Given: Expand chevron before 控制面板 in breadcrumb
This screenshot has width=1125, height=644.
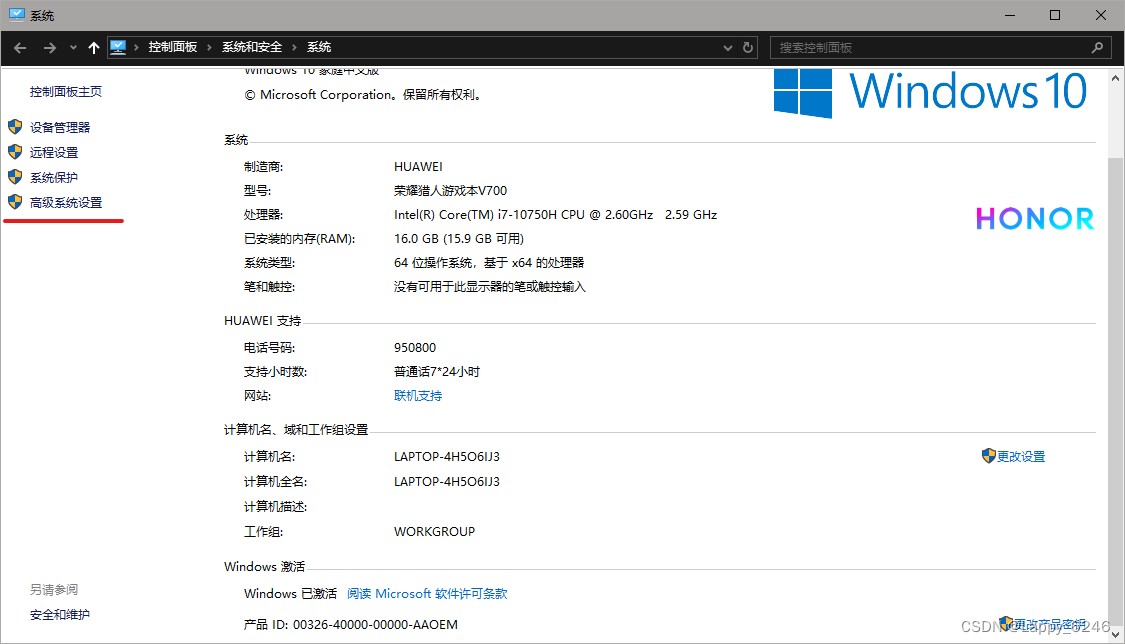Looking at the screenshot, I should 136,47.
